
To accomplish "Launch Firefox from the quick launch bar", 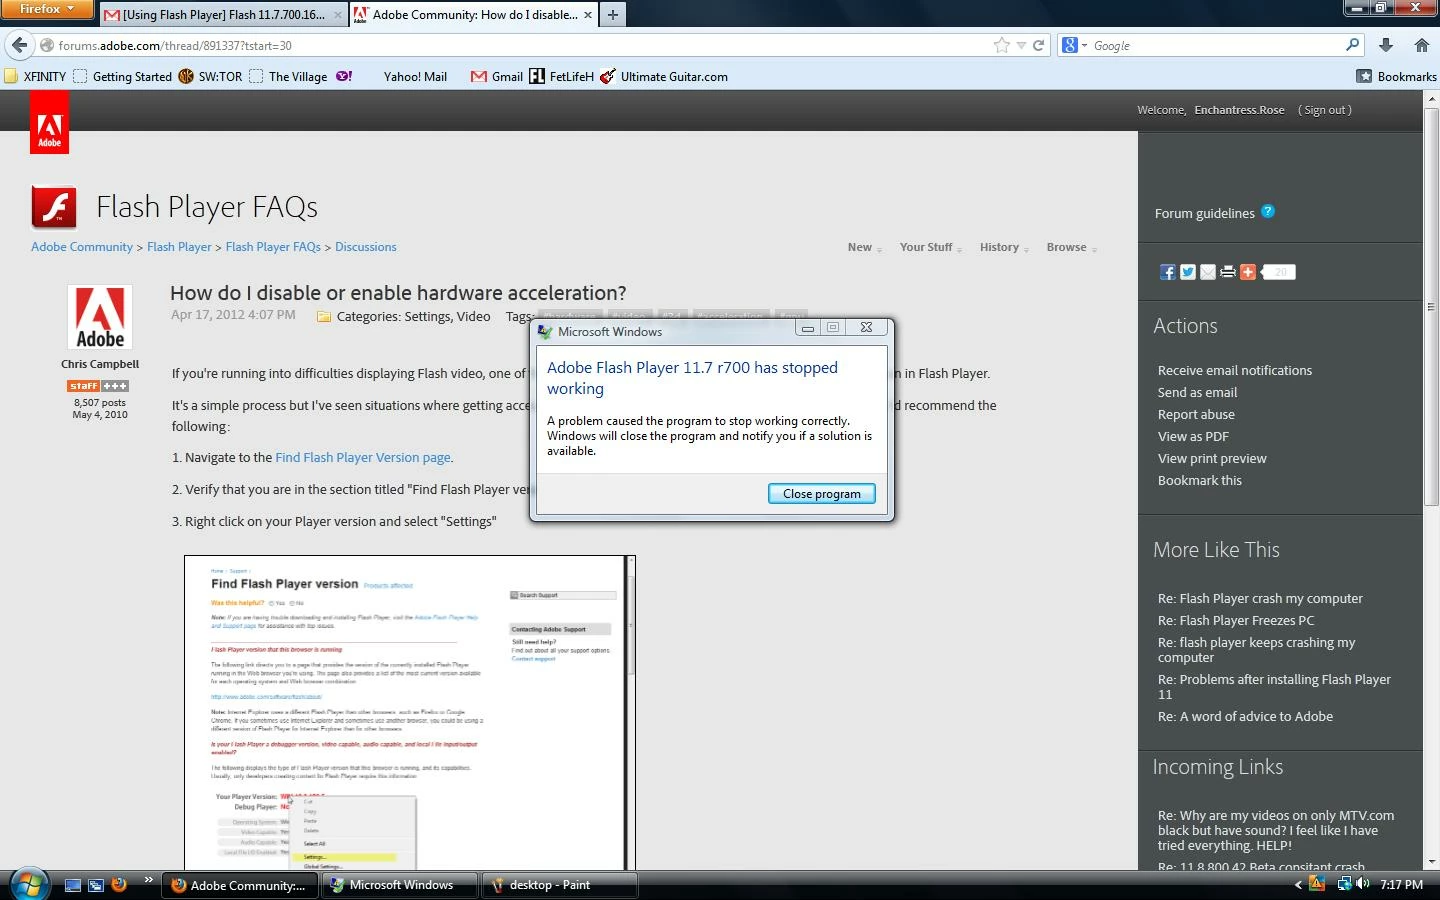I will click(x=119, y=884).
